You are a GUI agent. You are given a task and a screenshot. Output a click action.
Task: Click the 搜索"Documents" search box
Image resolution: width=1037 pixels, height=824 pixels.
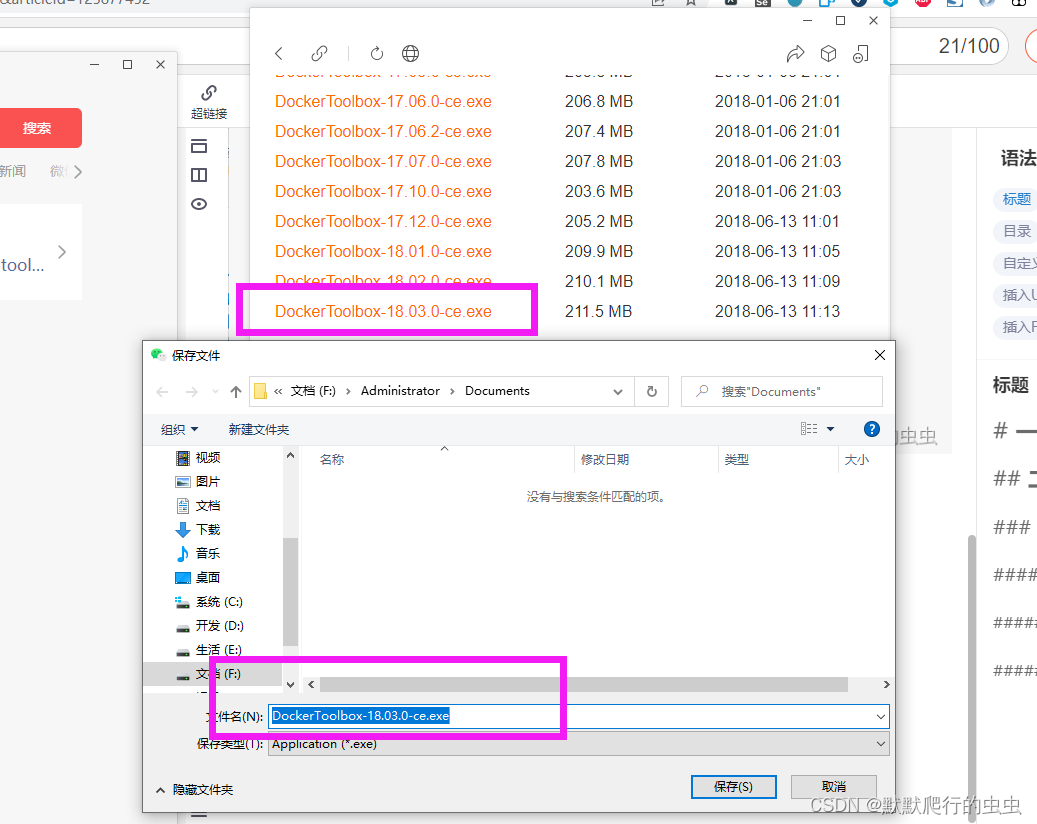tap(782, 391)
